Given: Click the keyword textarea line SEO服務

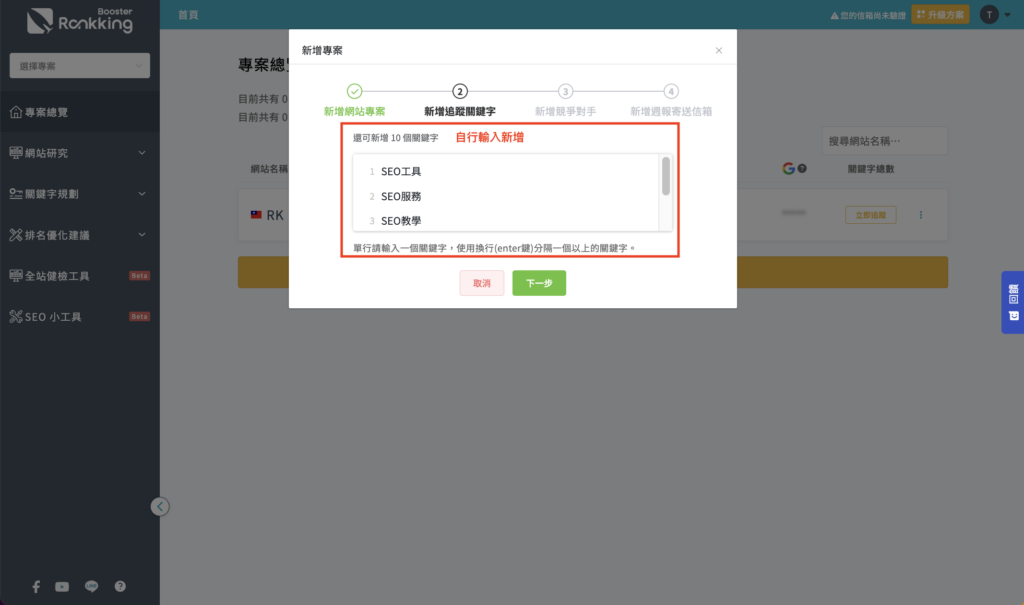Looking at the screenshot, I should [x=401, y=196].
